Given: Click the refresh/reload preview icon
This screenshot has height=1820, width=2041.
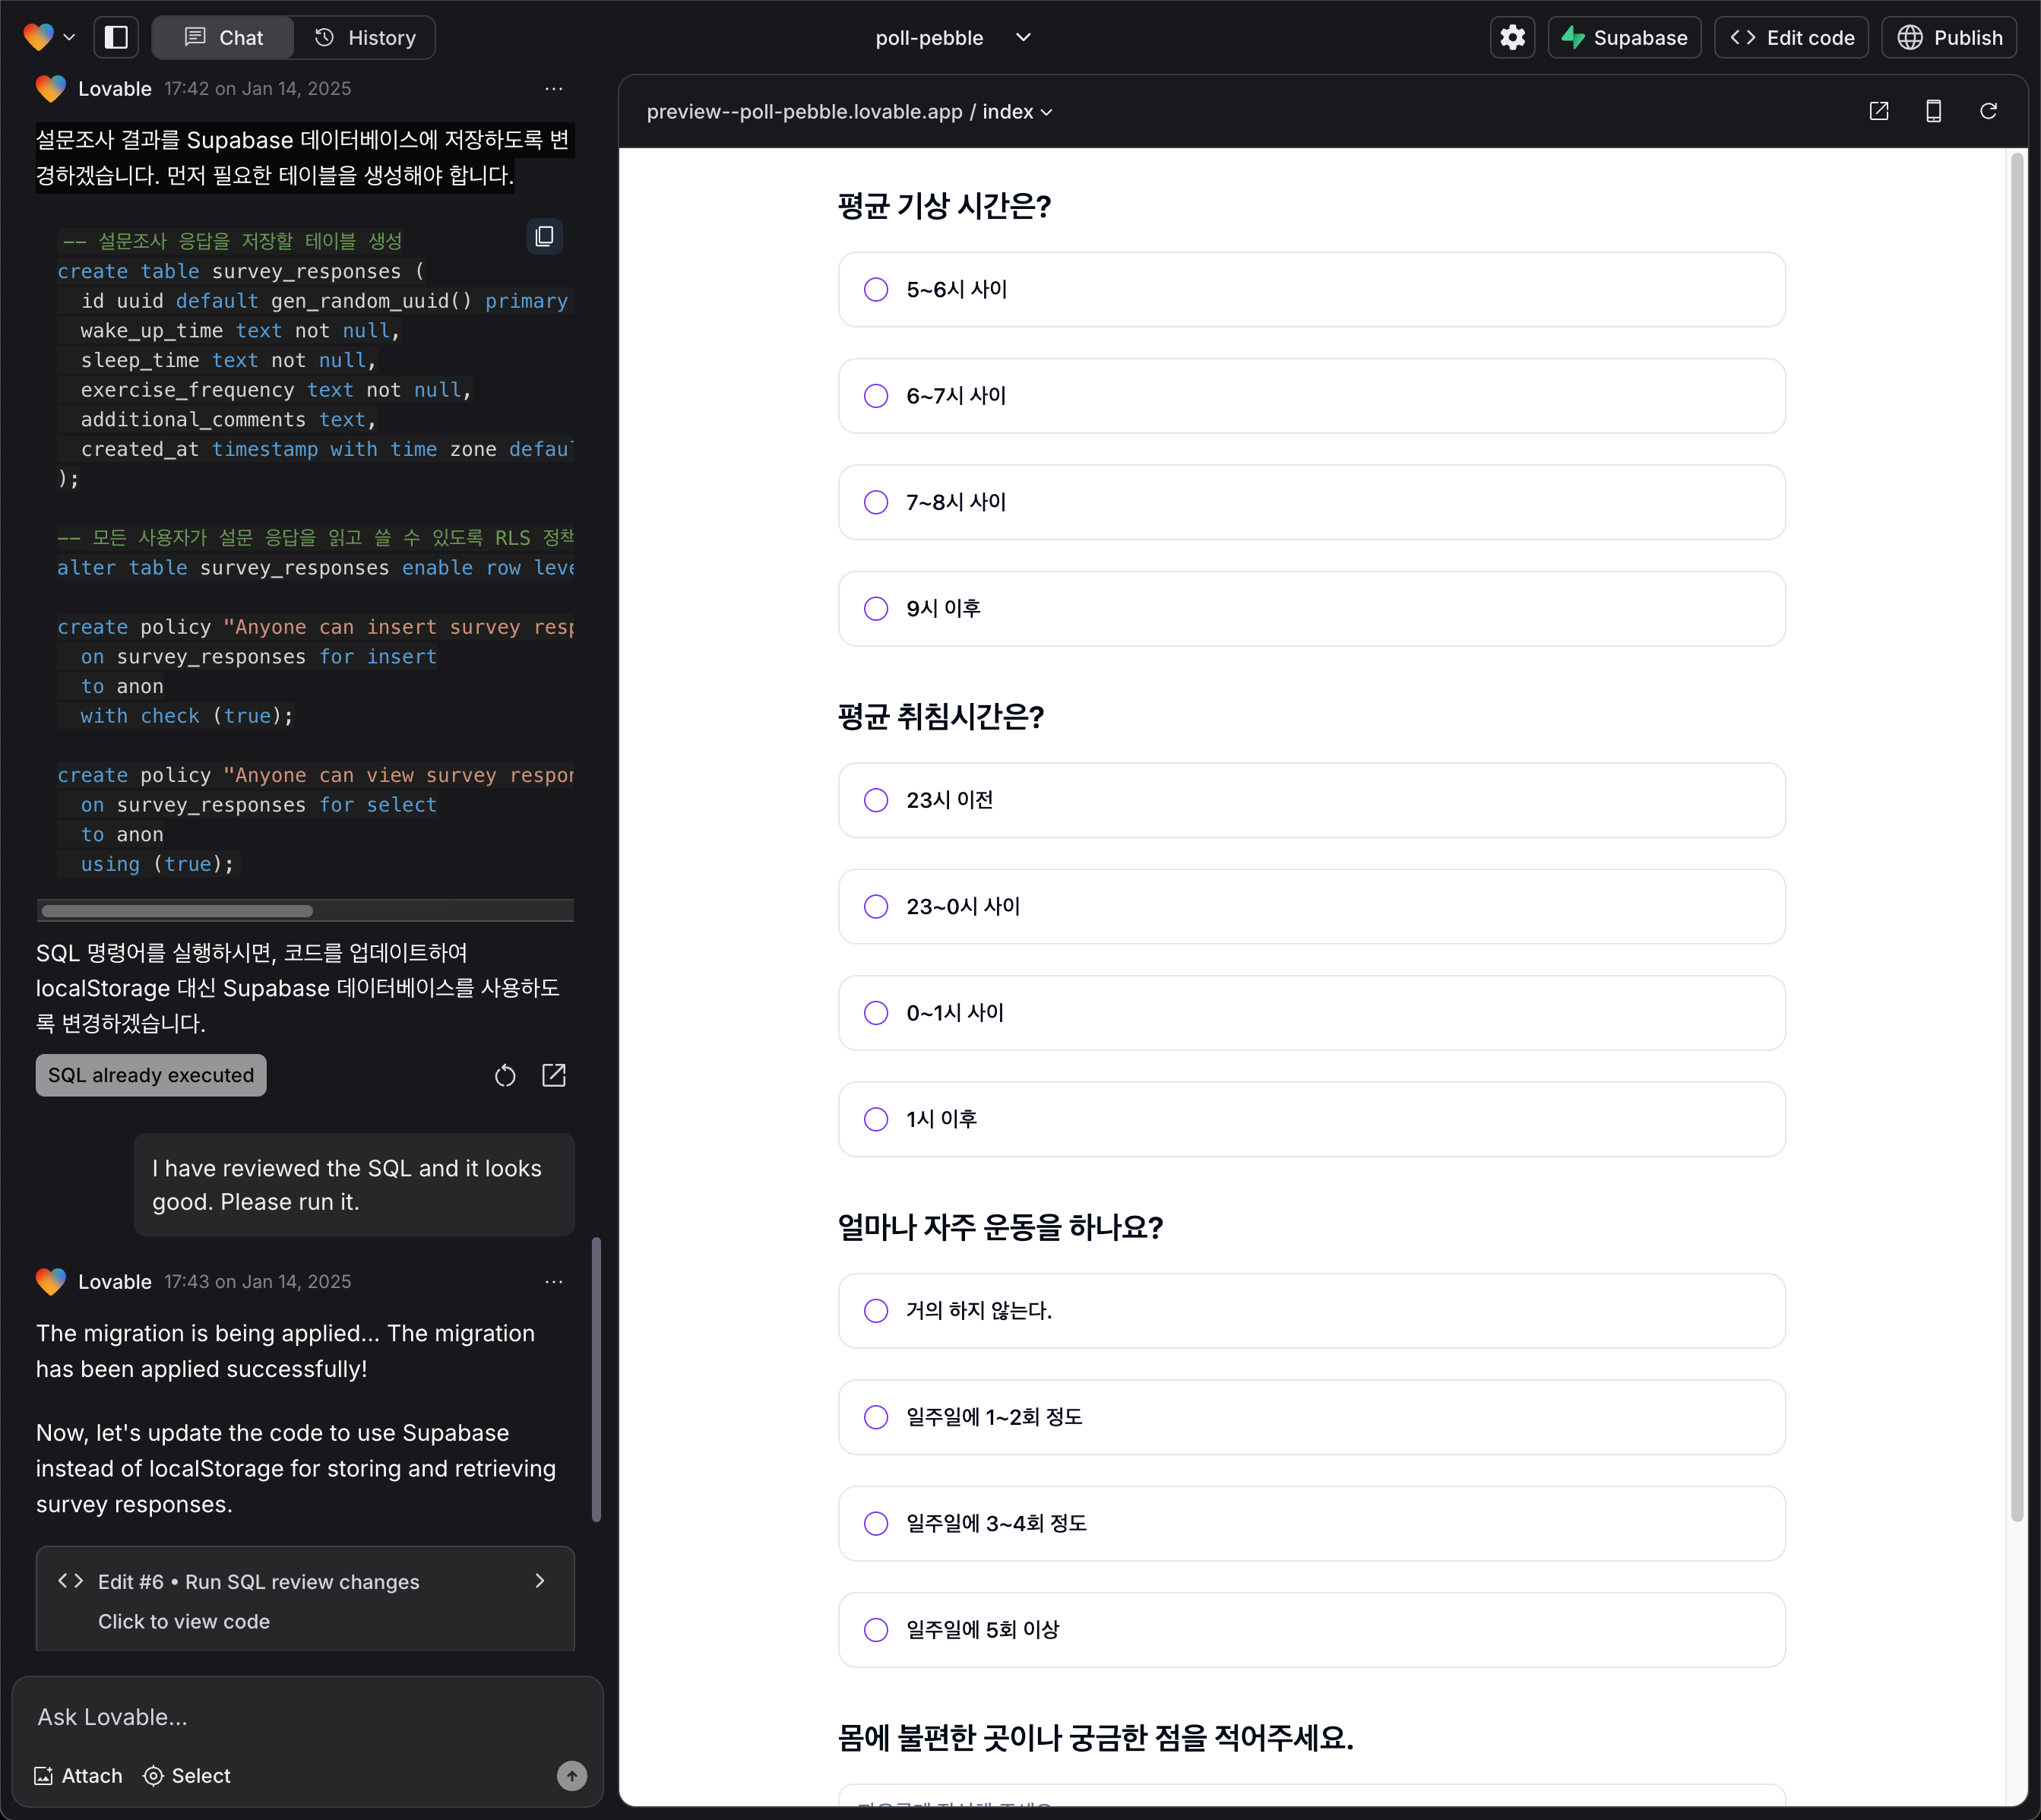Looking at the screenshot, I should point(1992,111).
